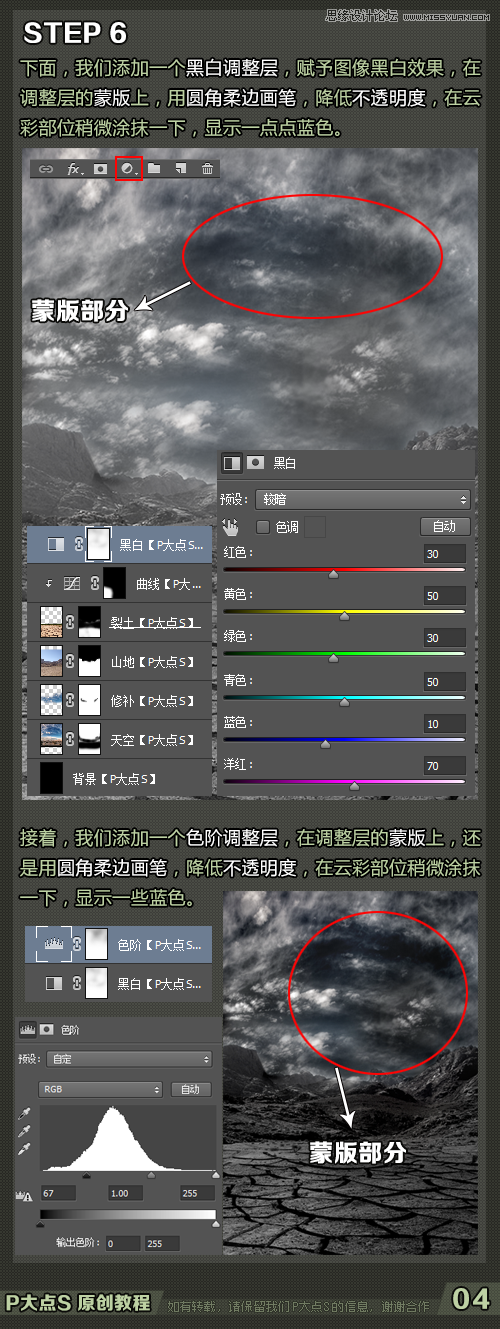The image size is (500, 1329).
Task: Click the chain link on the 裂土 layer
Action: click(x=70, y=622)
